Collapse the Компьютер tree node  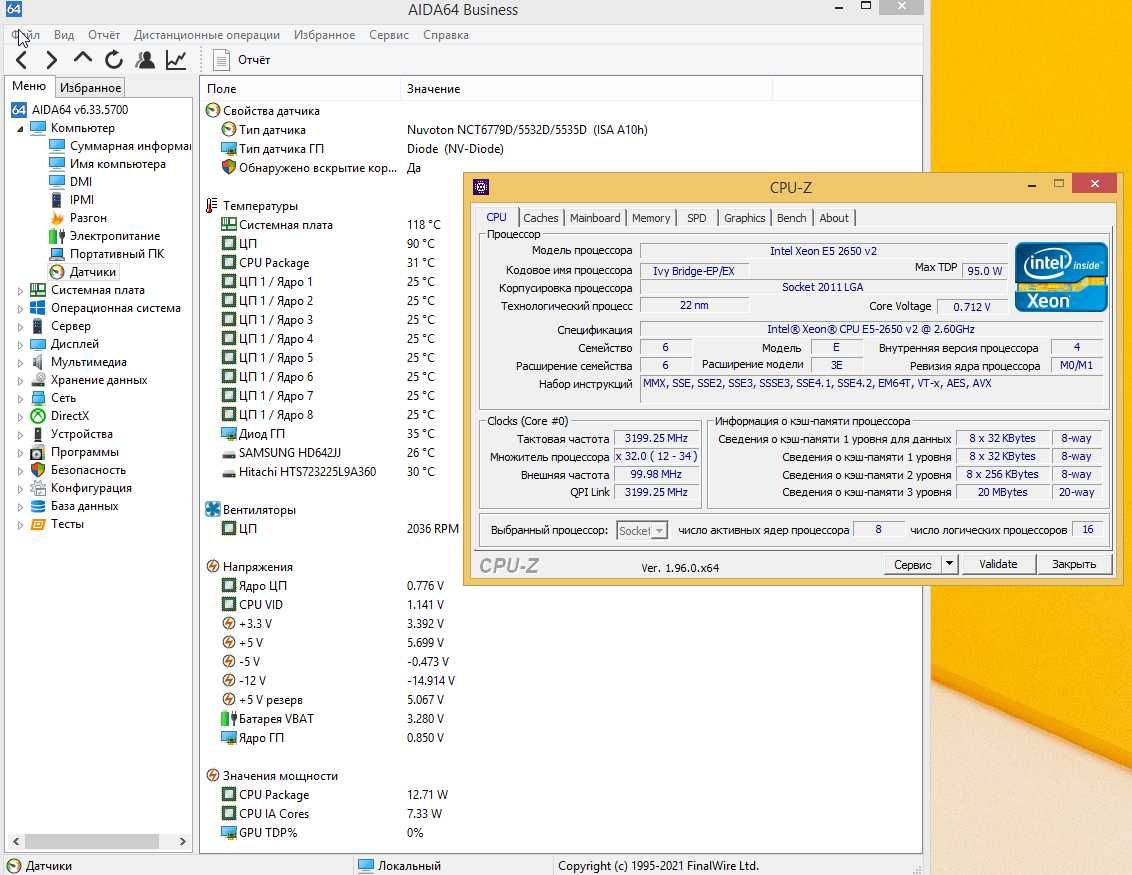[20, 129]
